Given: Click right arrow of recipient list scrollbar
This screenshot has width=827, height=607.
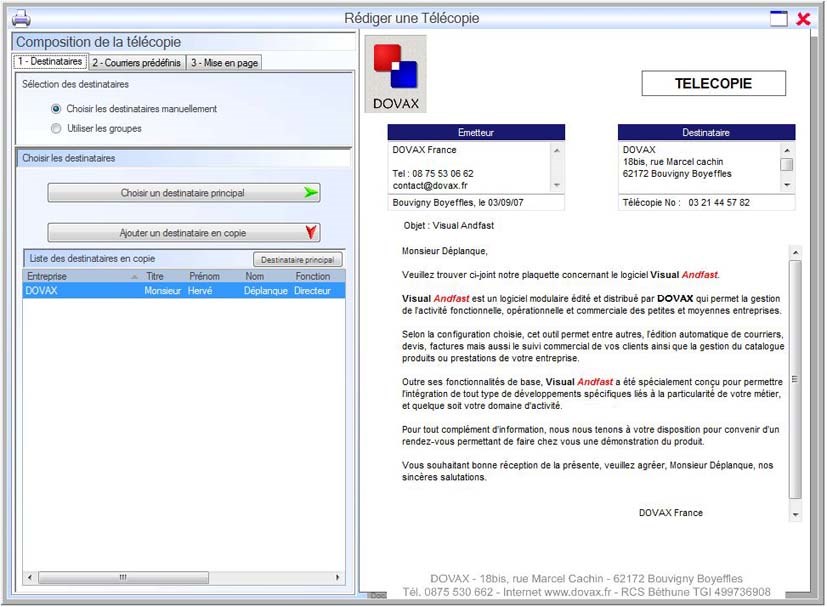Looking at the screenshot, I should [338, 577].
